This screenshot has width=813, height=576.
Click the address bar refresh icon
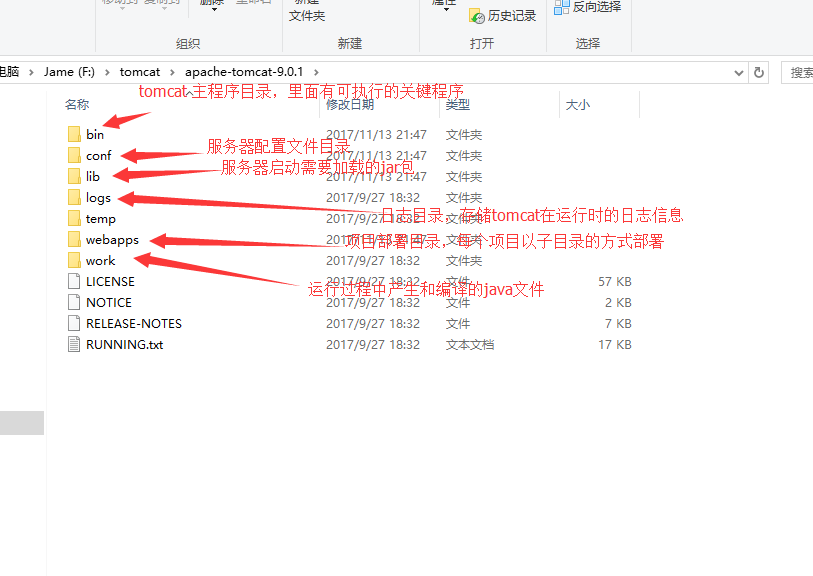759,72
